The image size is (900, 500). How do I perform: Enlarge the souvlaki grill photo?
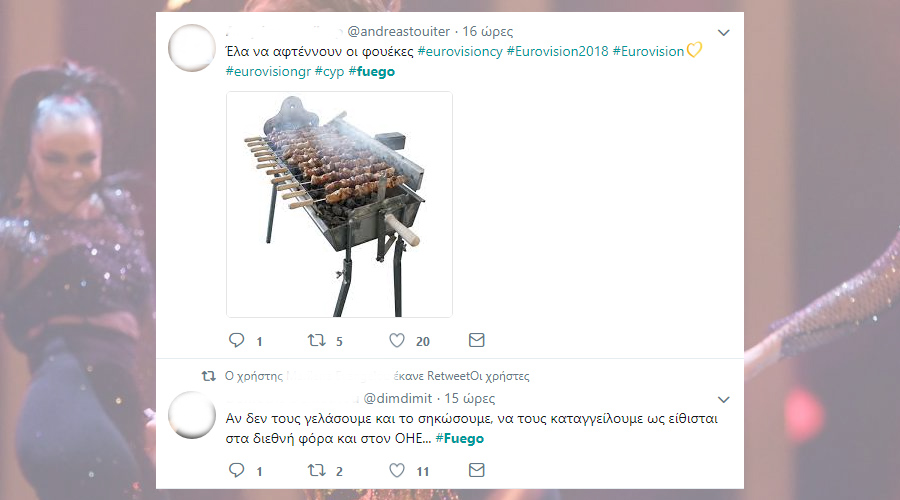pos(339,204)
